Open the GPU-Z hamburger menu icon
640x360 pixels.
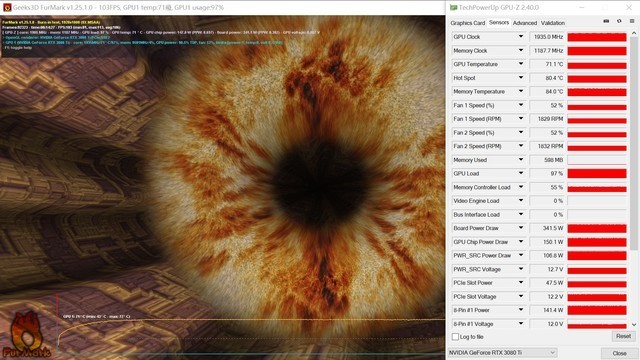632,21
